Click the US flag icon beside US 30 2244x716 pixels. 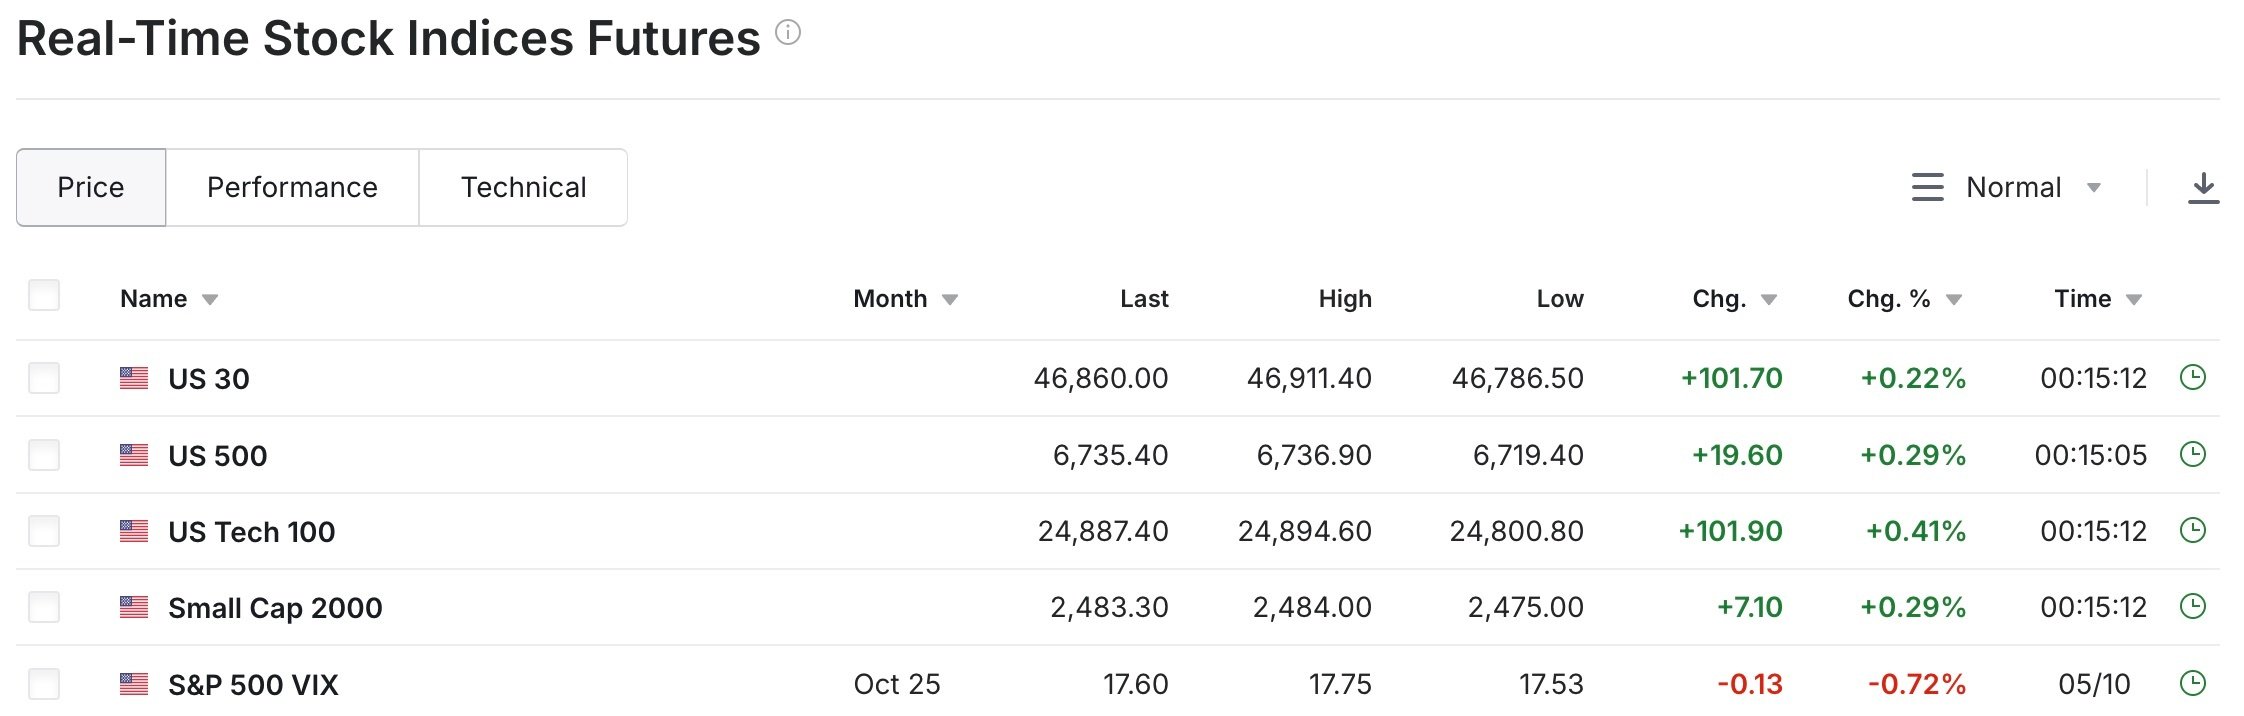click(x=134, y=379)
